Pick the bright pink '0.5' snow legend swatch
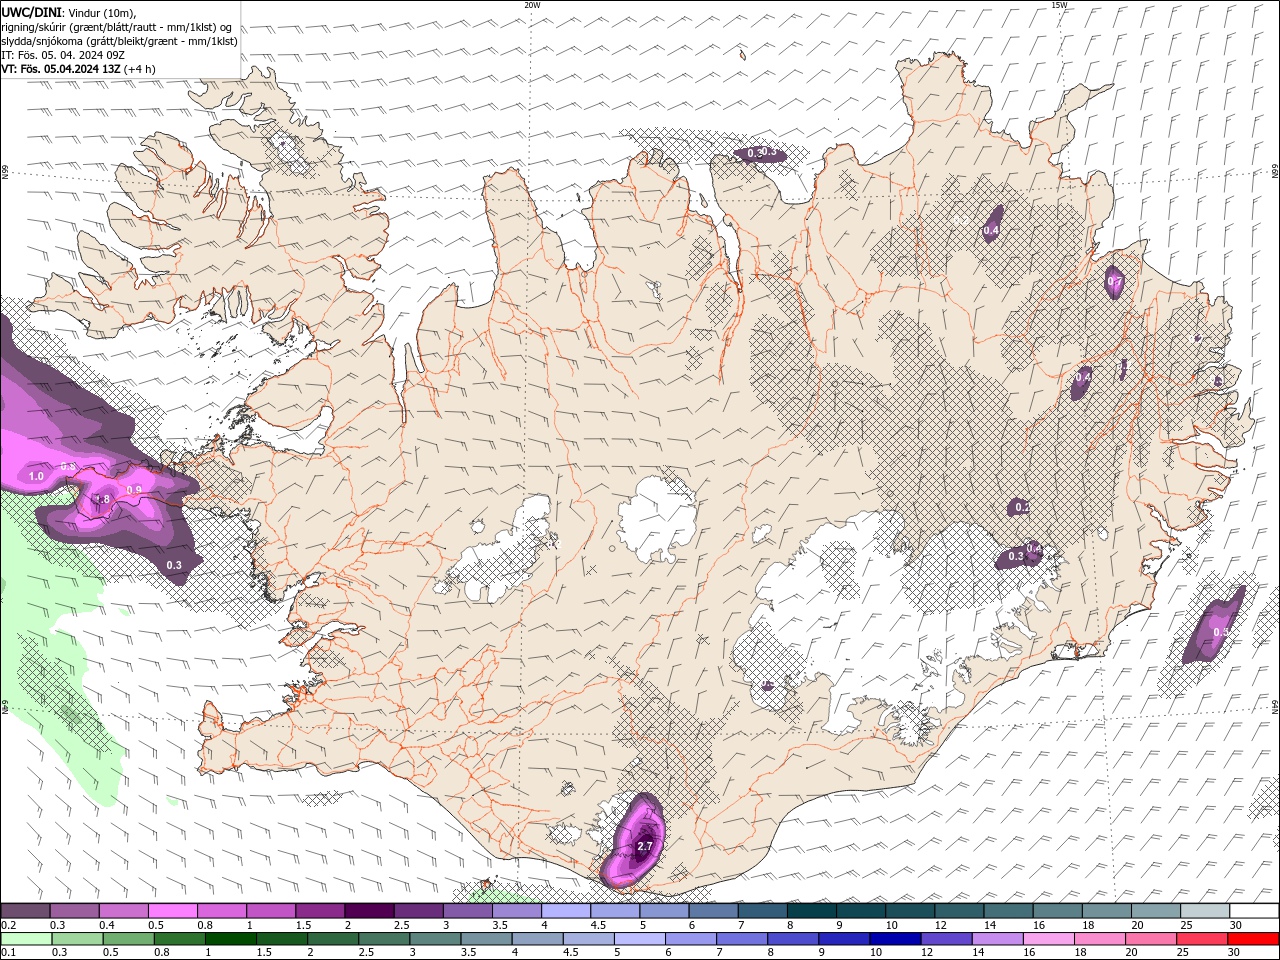The image size is (1280, 960). click(172, 910)
